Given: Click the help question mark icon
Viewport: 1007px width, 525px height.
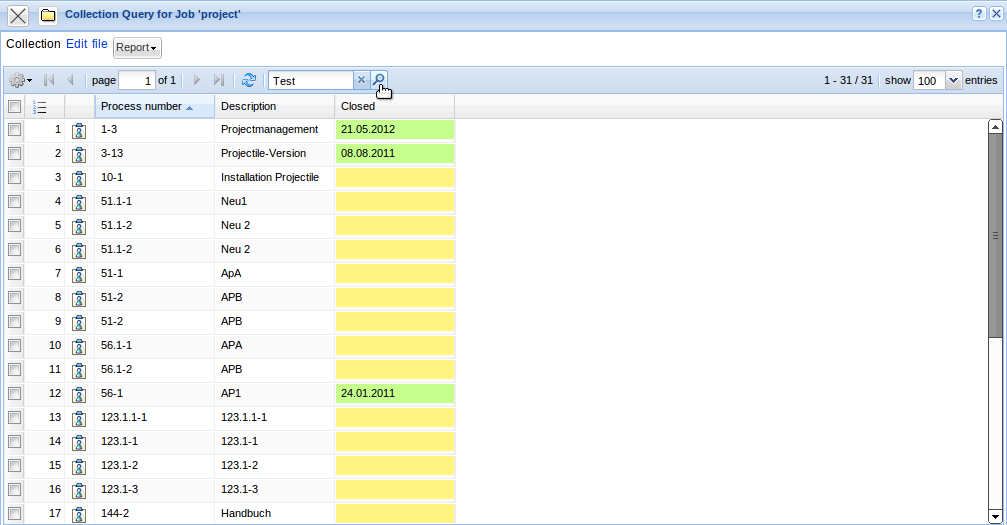Looking at the screenshot, I should click(x=978, y=14).
